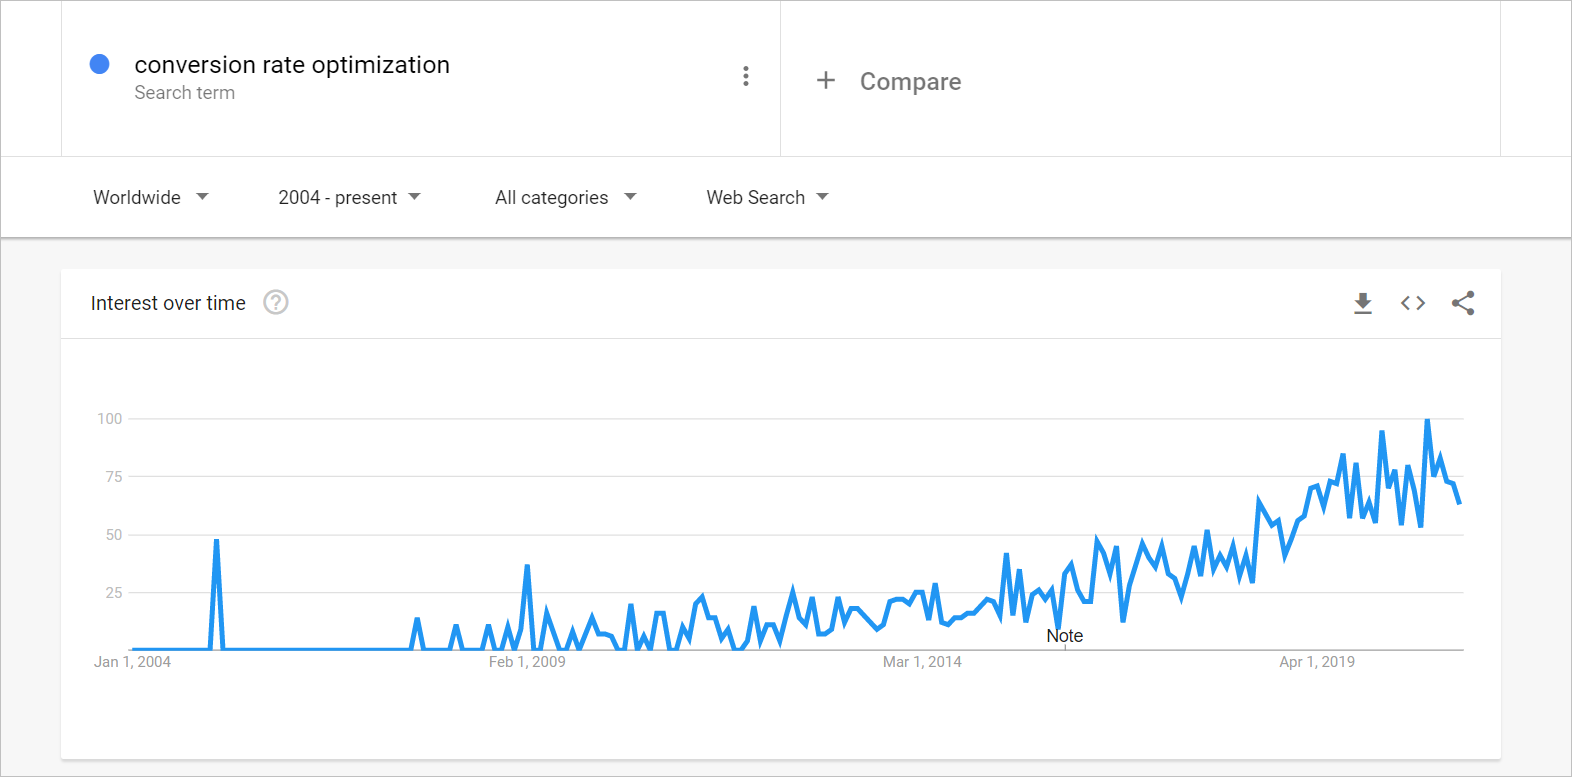Image resolution: width=1572 pixels, height=777 pixels.
Task: Click the blue color dot beside the search term
Action: click(99, 63)
